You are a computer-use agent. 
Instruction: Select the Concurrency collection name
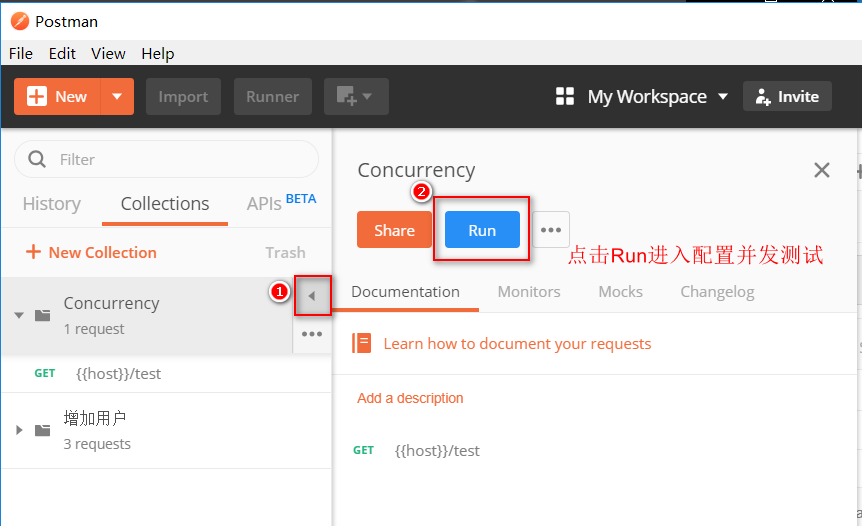(x=112, y=303)
